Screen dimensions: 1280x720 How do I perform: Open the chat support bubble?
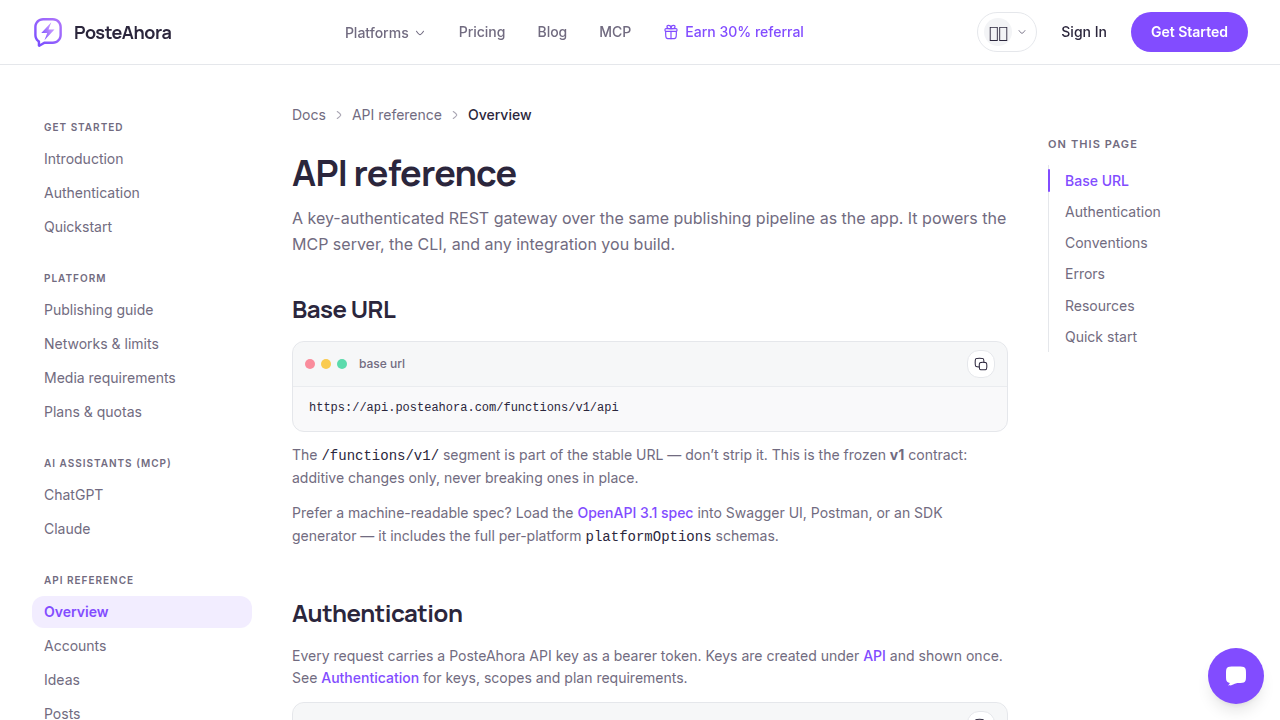pyautogui.click(x=1236, y=676)
